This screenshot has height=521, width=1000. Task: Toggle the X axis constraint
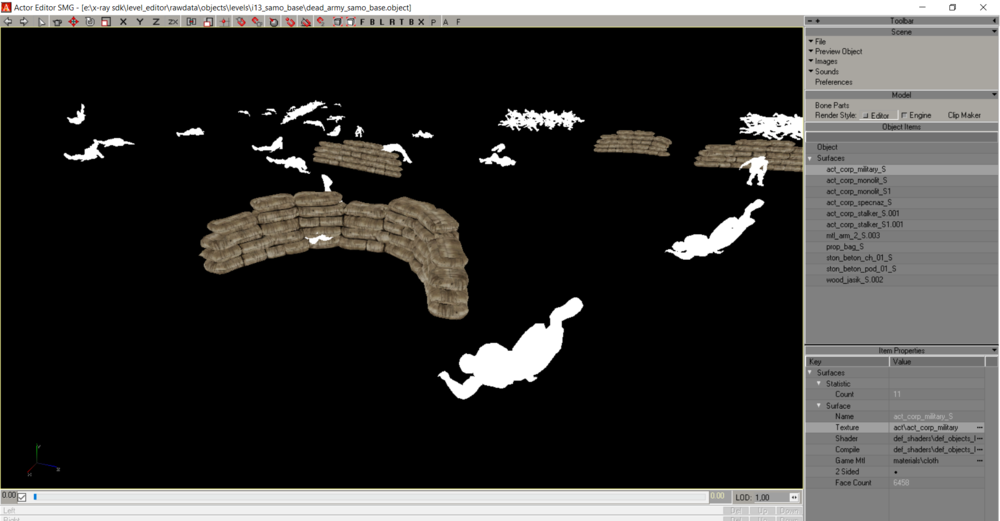click(x=123, y=22)
